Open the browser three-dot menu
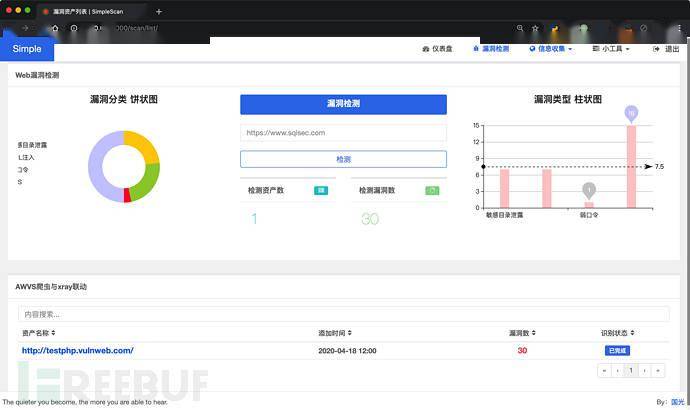Screen dimensions: 690x410 coord(679,28)
